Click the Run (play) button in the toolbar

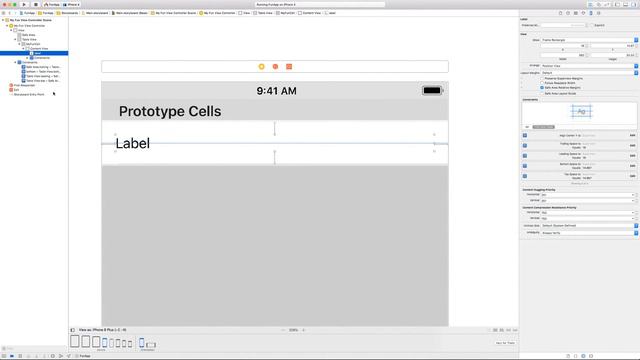24,4
